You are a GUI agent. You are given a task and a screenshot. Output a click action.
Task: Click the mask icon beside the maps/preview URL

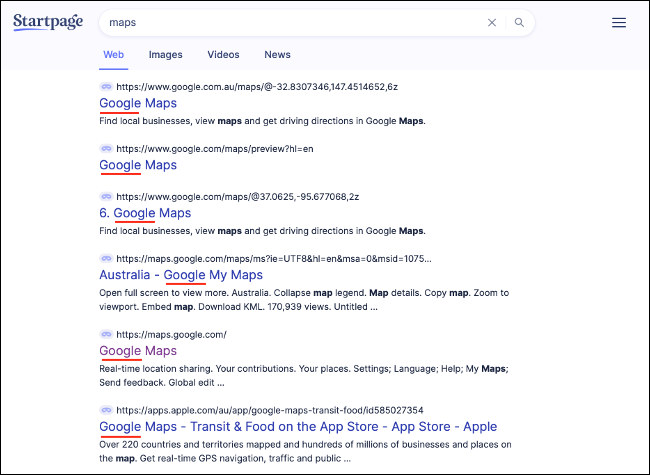point(106,148)
